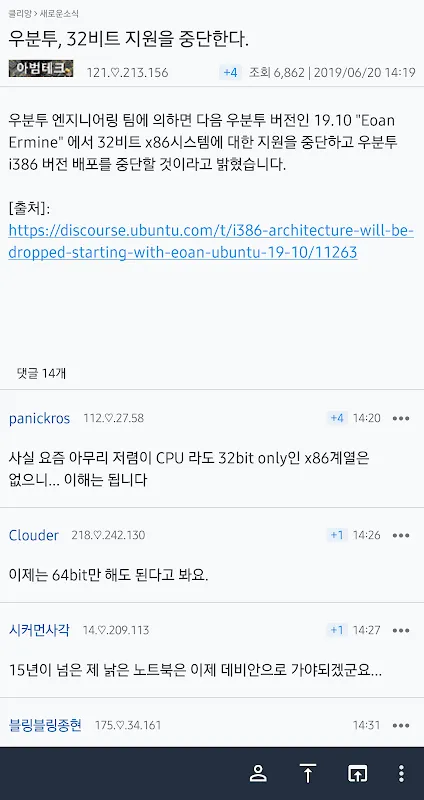Screen dimensions: 424x800
Task: Tap the 아범테크 author badge image
Action: coord(41,68)
